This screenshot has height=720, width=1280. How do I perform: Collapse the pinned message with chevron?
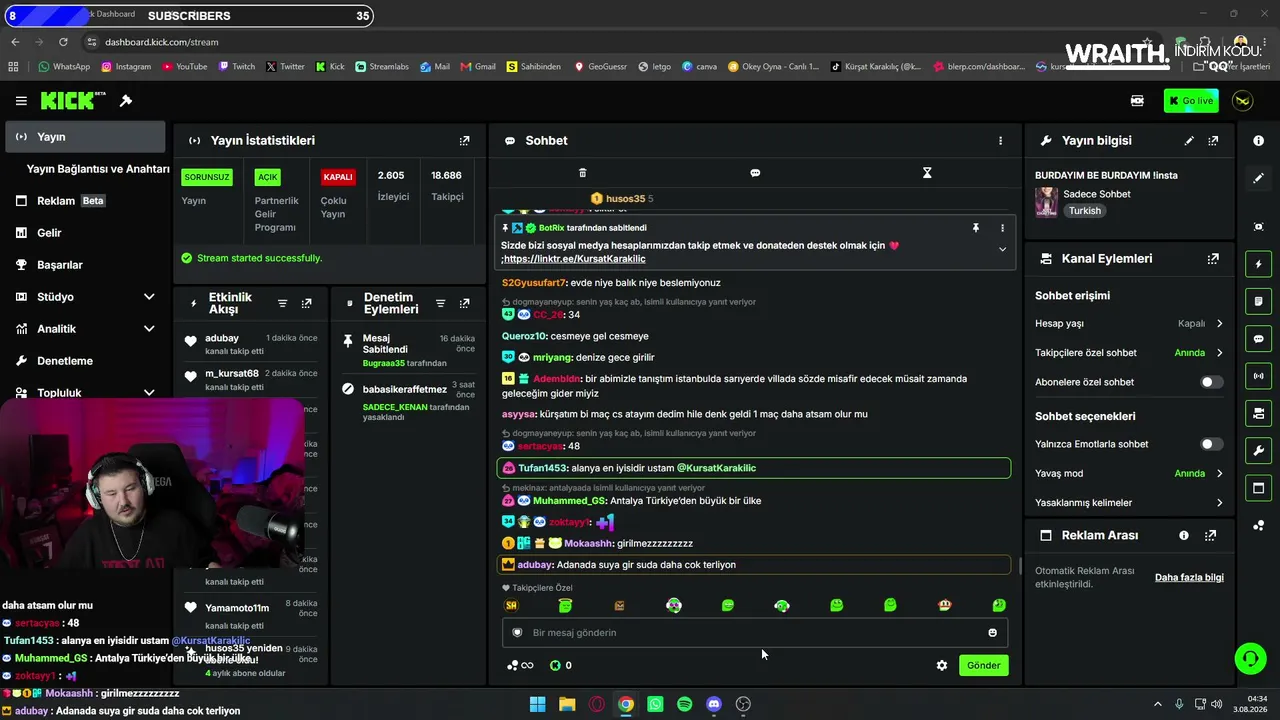point(1002,249)
